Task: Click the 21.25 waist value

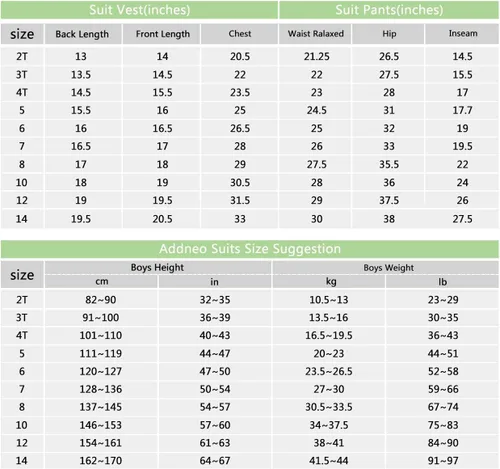Action: click(x=316, y=56)
